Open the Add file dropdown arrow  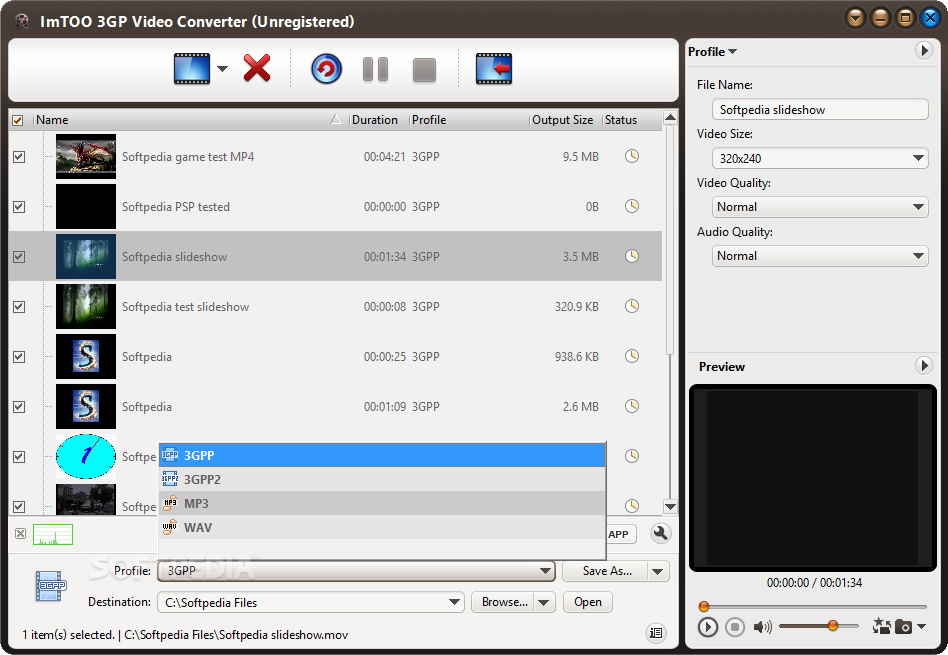coord(222,69)
